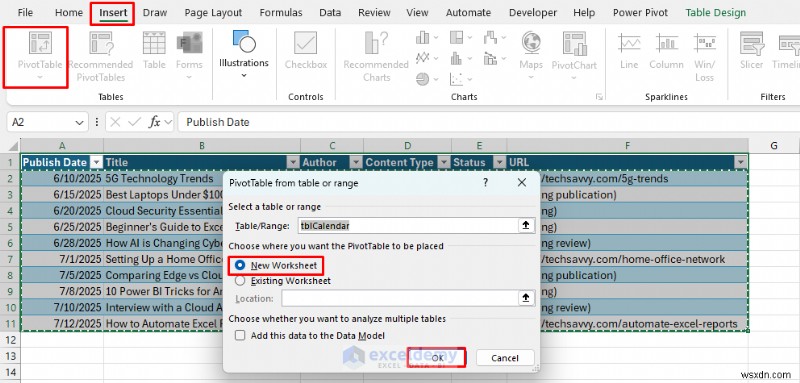
Task: Insert a Line sparkline
Action: click(629, 50)
